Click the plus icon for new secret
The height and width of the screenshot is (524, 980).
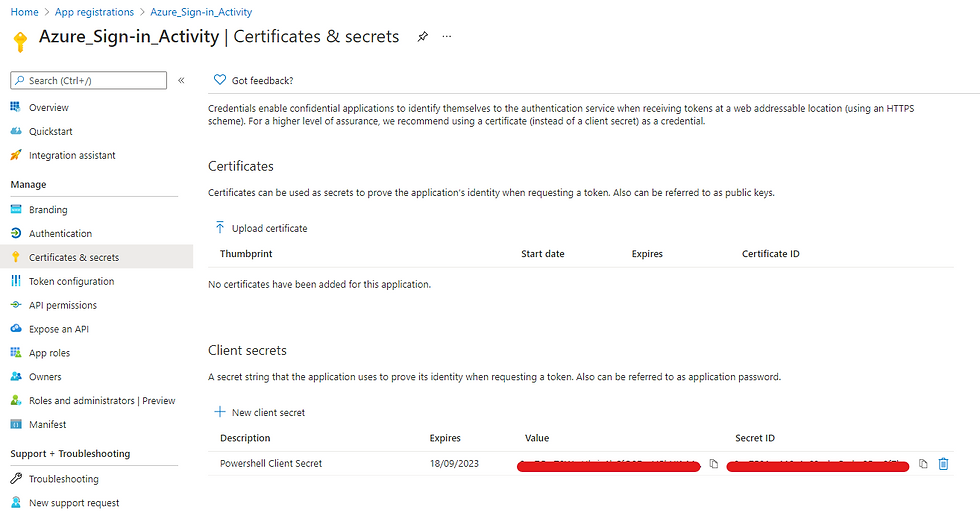click(219, 411)
